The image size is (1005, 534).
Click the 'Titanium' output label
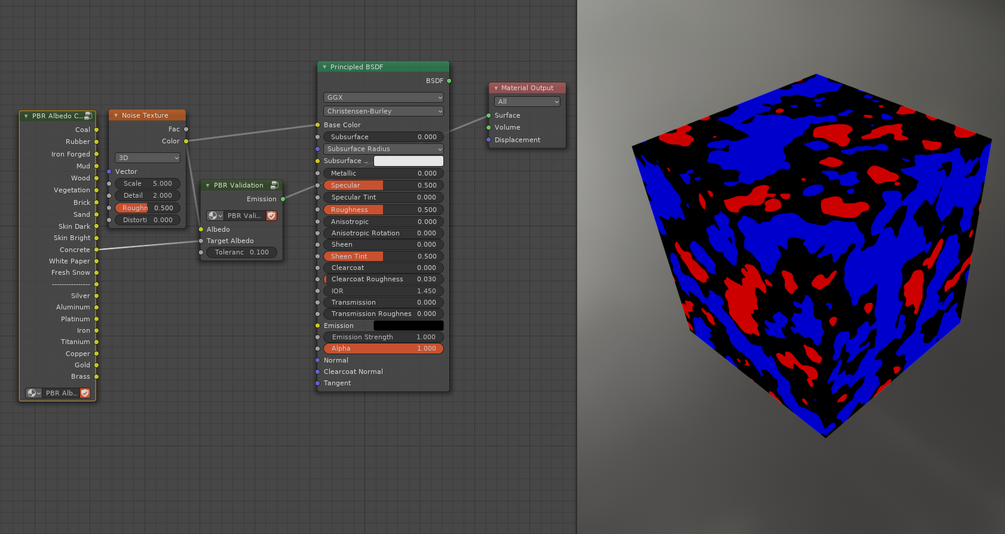(75, 342)
